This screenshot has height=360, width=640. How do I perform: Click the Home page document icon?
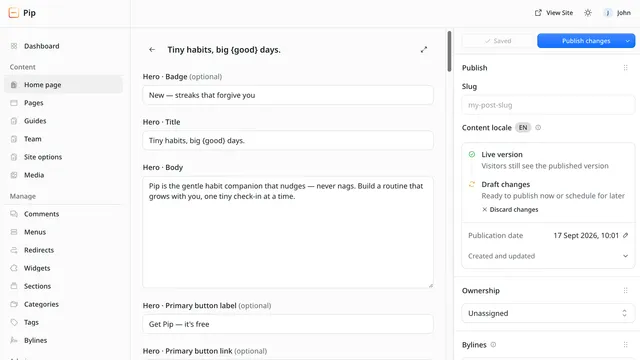pyautogui.click(x=14, y=84)
